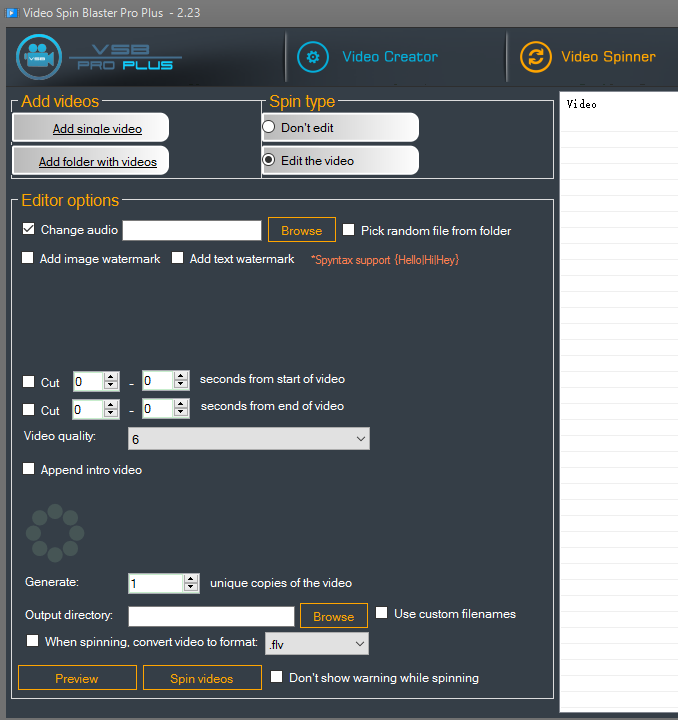Increase first end-of-video cut value

tap(111, 405)
